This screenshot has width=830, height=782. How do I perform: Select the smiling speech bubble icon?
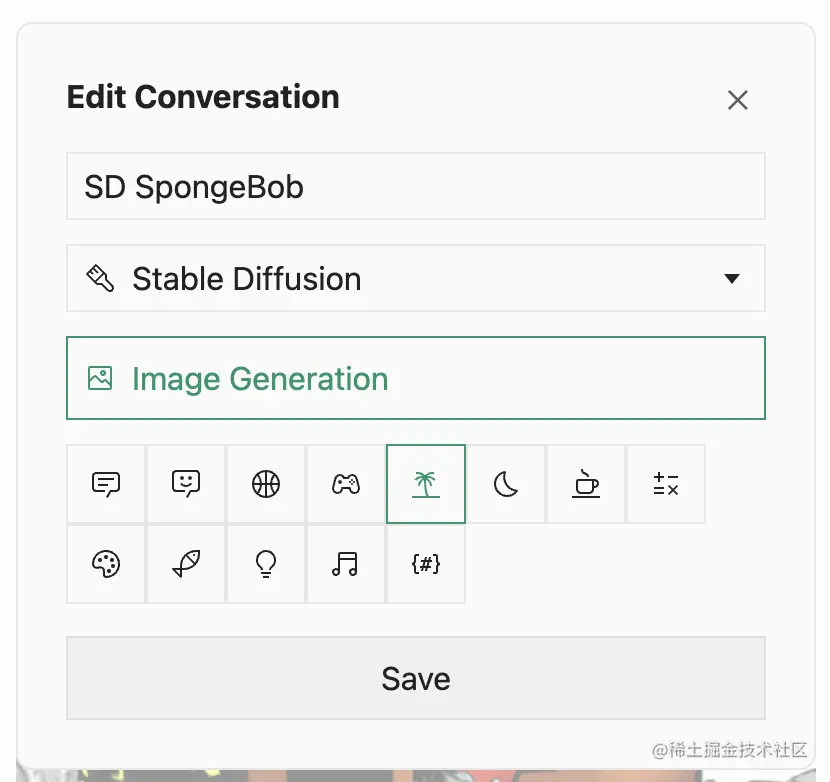pos(185,483)
